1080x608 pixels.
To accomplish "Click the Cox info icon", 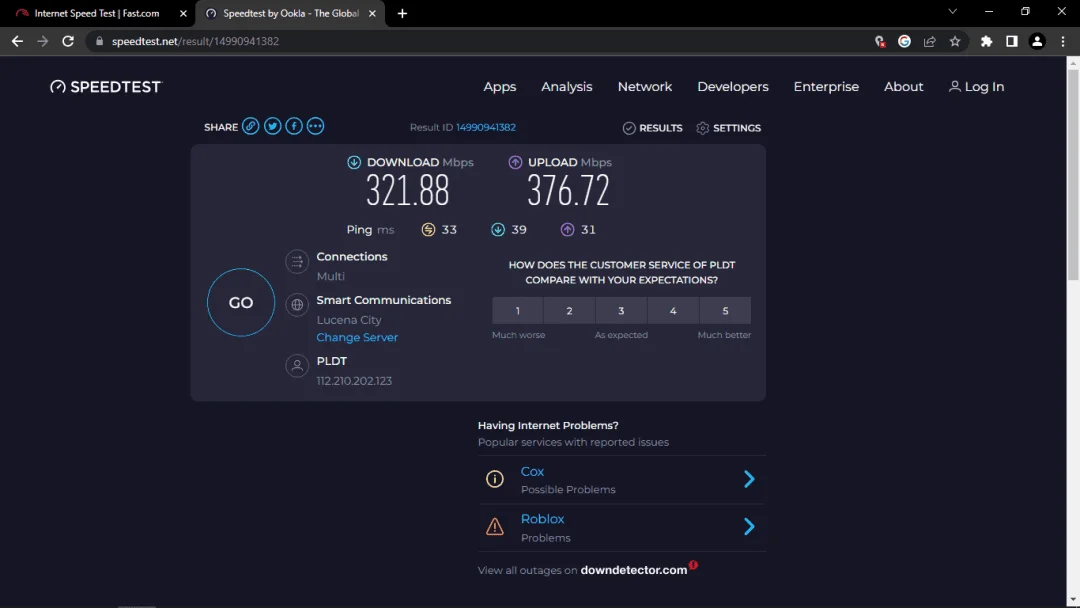I will click(x=495, y=479).
